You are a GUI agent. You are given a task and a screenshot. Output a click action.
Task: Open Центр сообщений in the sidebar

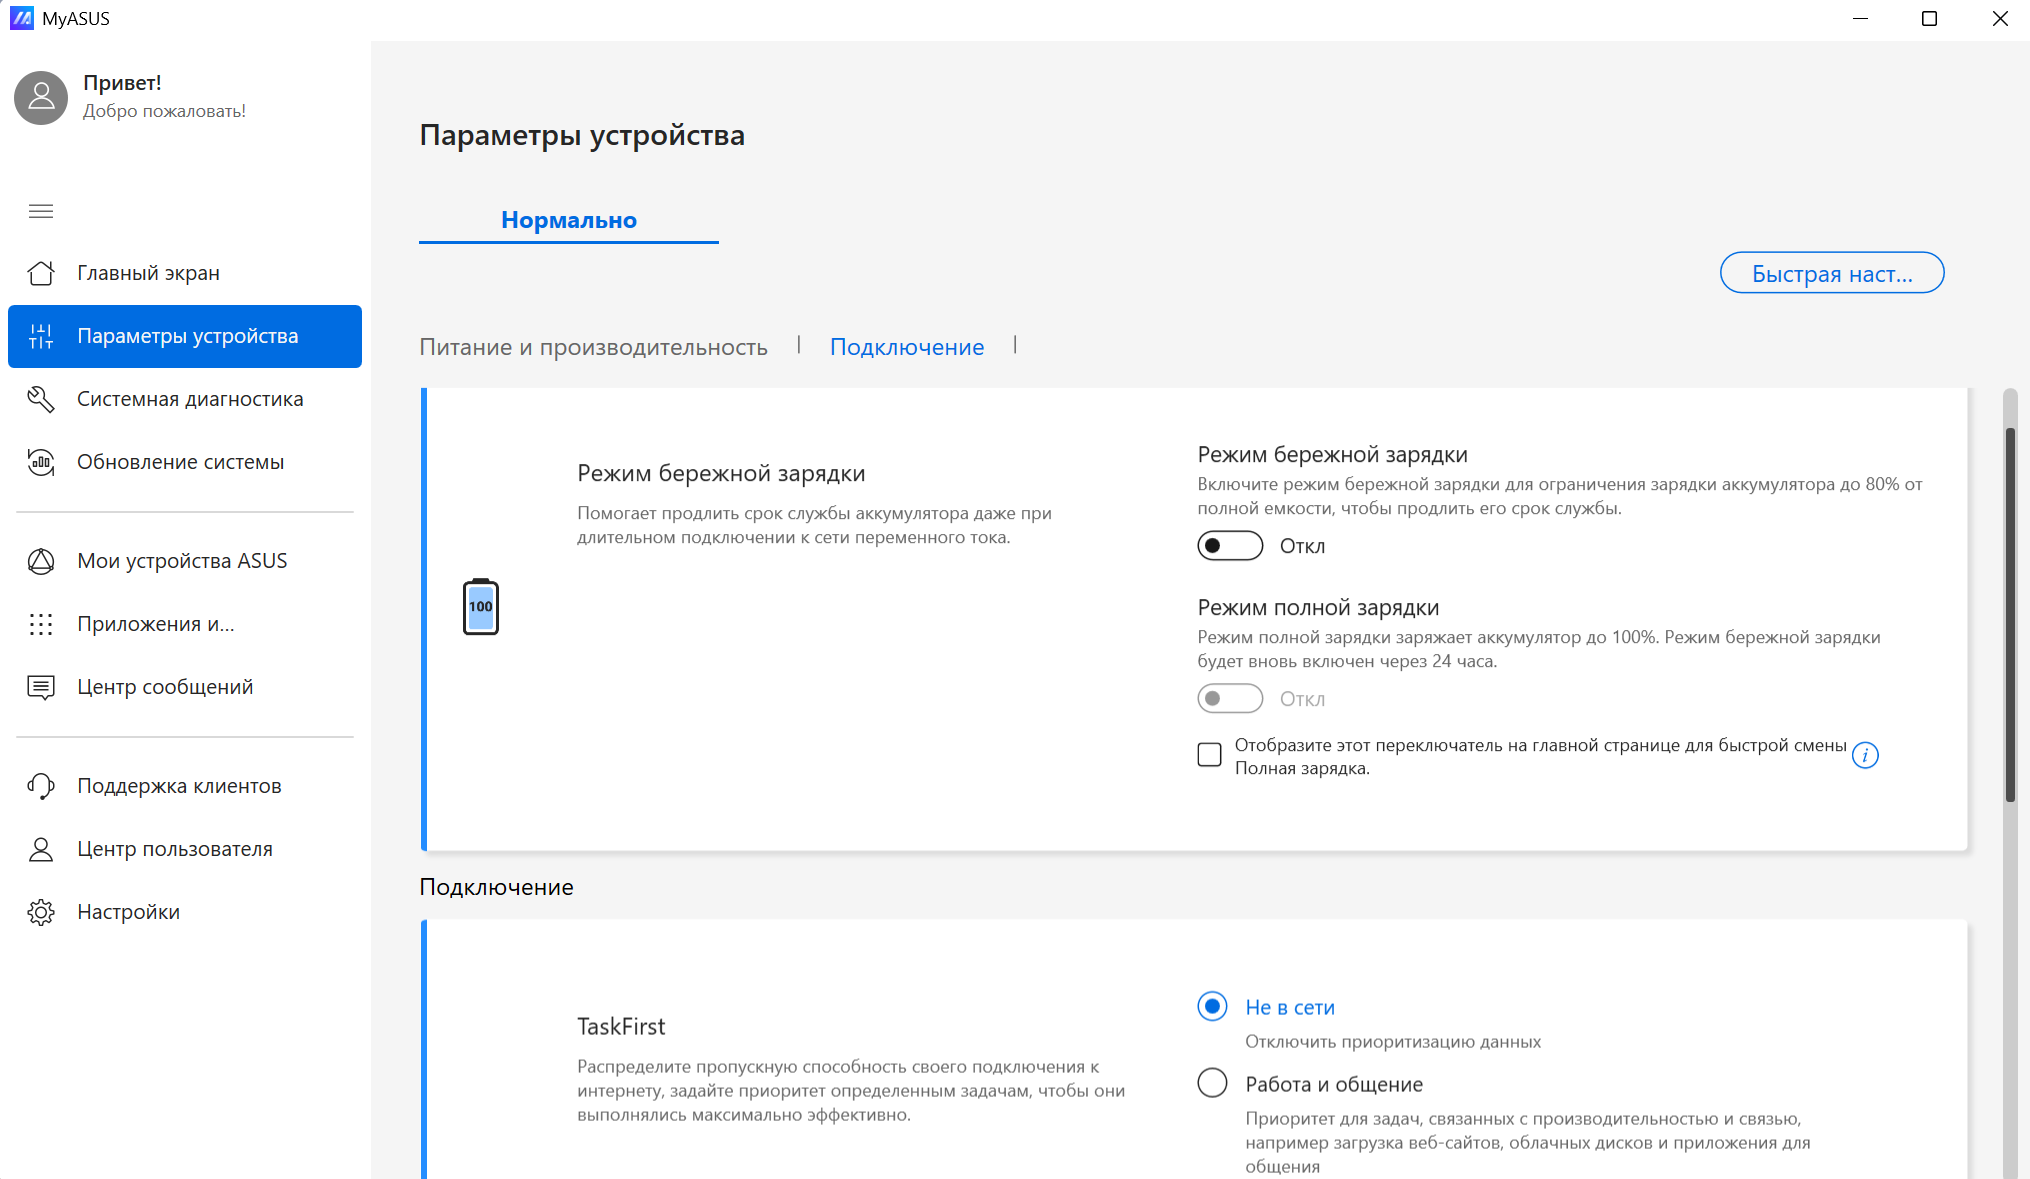pyautogui.click(x=185, y=687)
